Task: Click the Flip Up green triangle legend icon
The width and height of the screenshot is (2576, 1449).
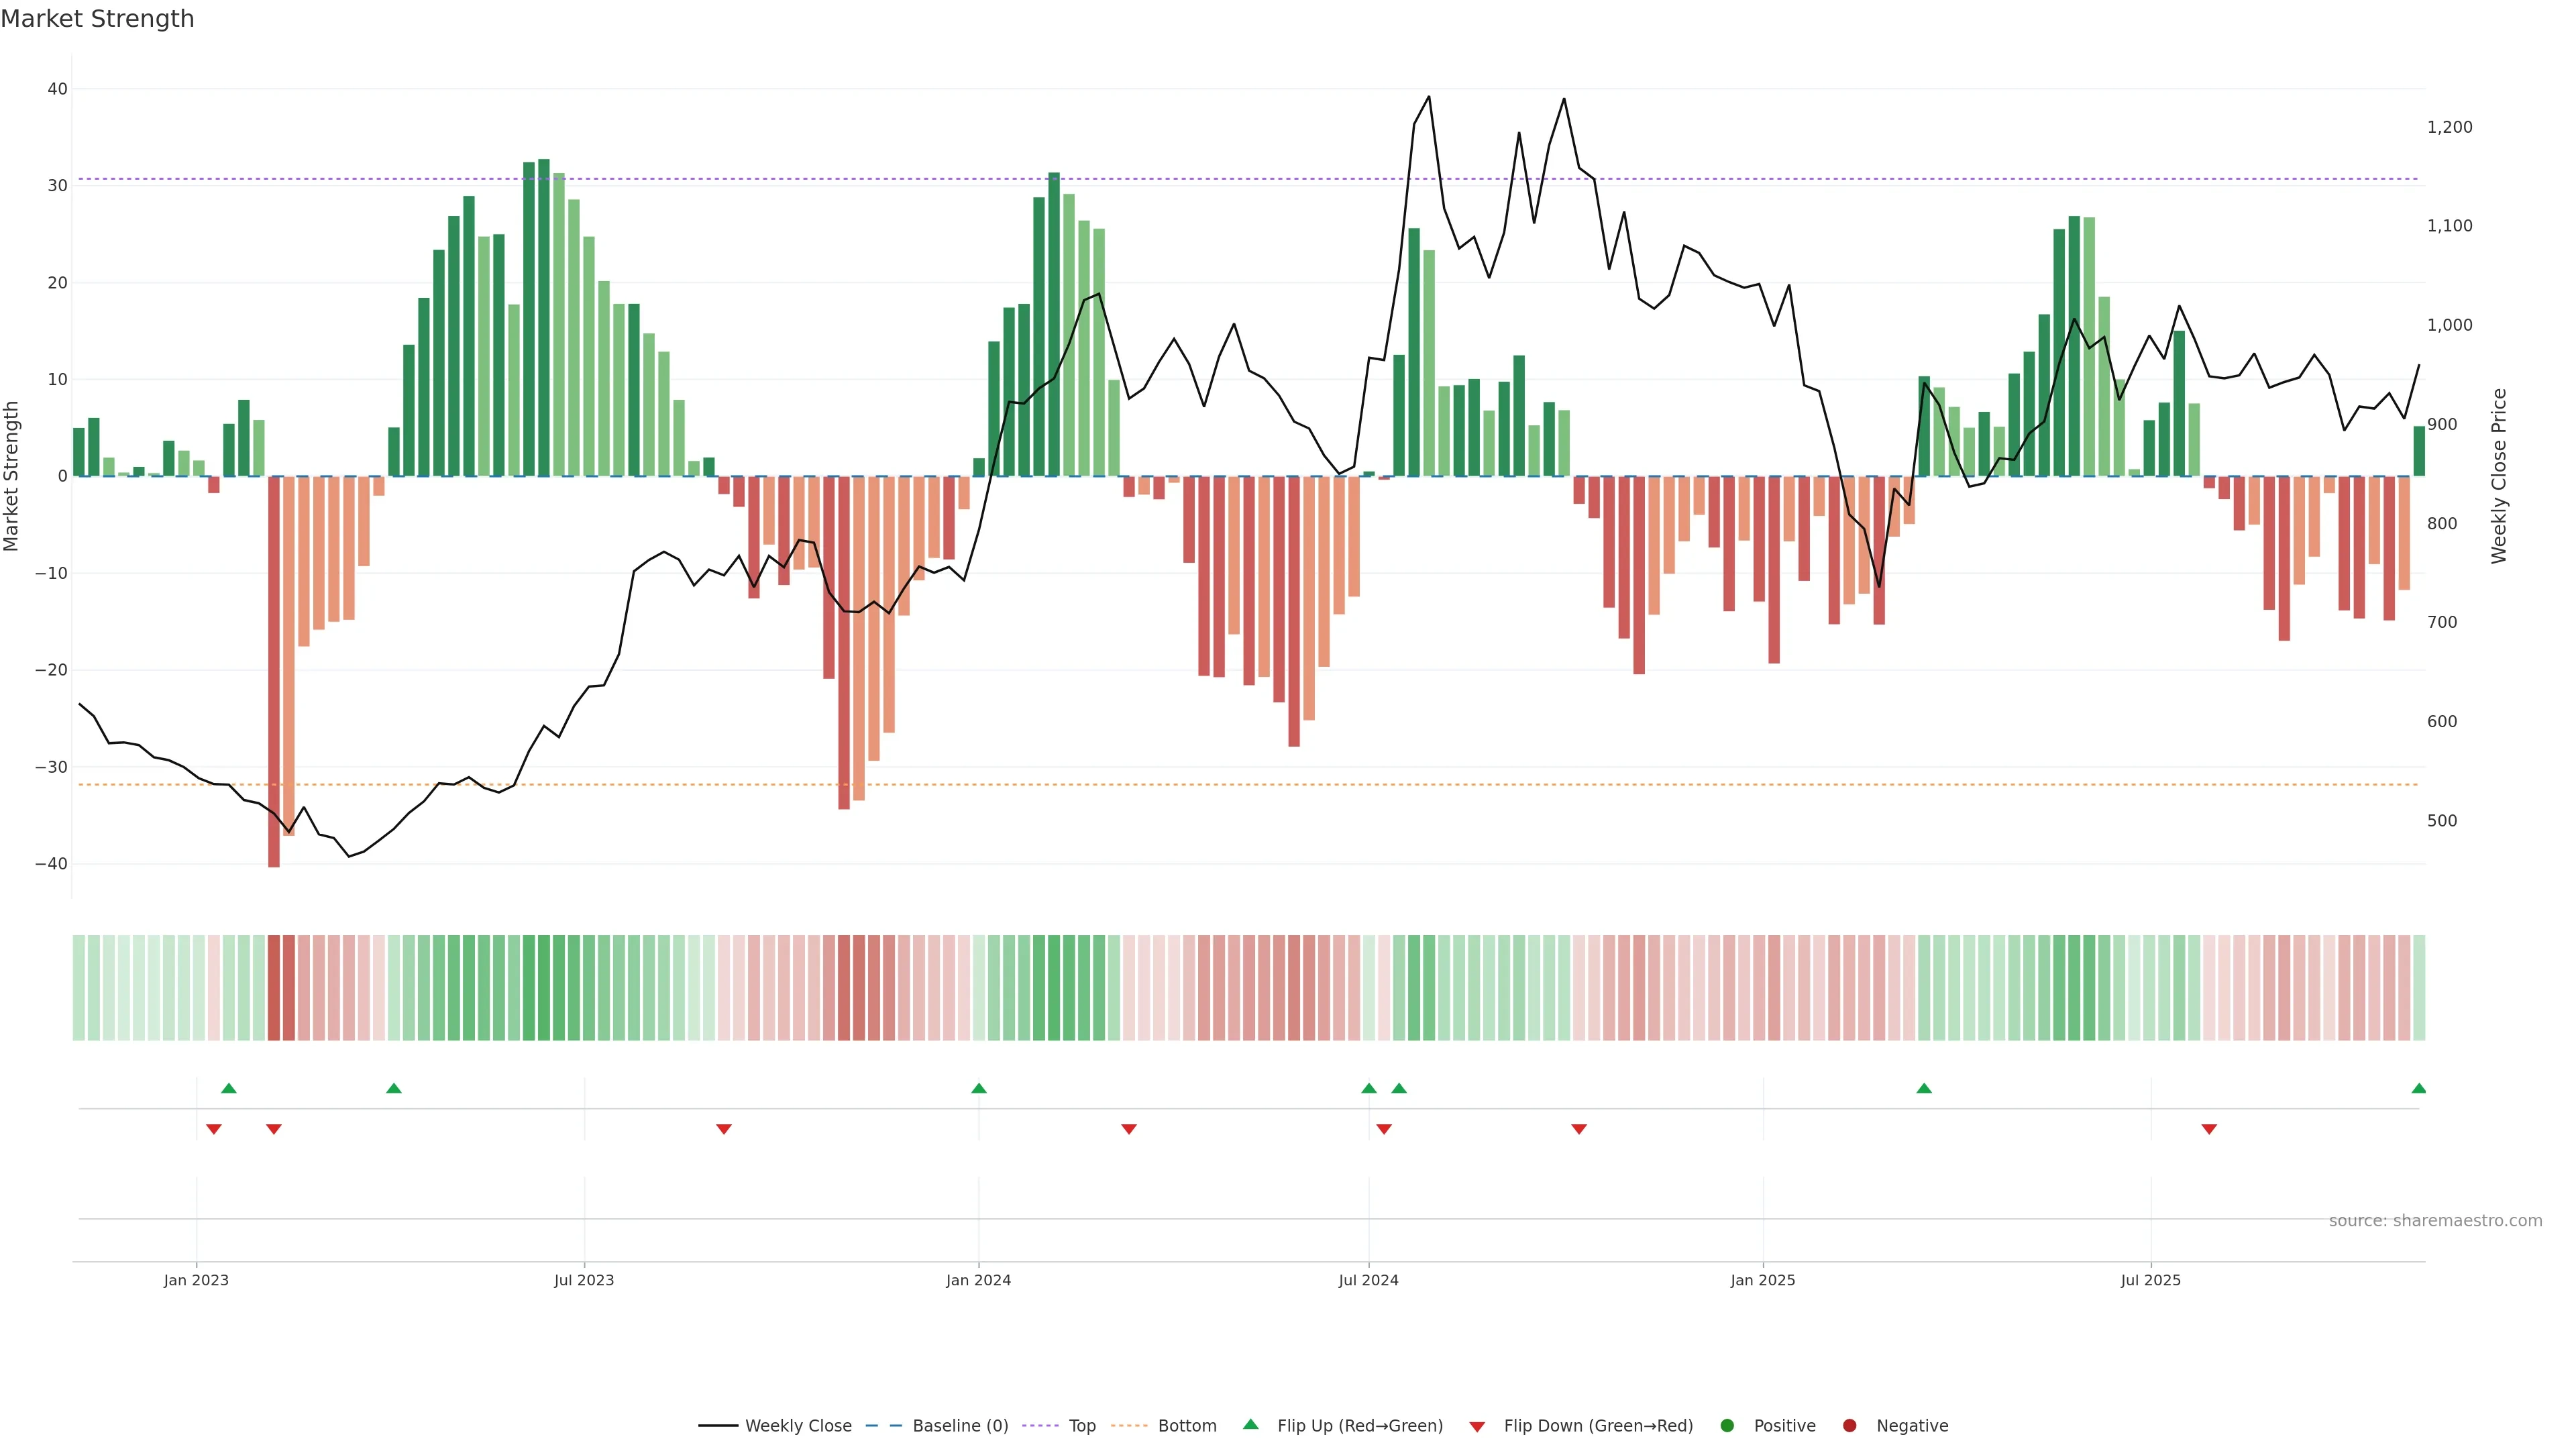Action: pyautogui.click(x=1250, y=1424)
